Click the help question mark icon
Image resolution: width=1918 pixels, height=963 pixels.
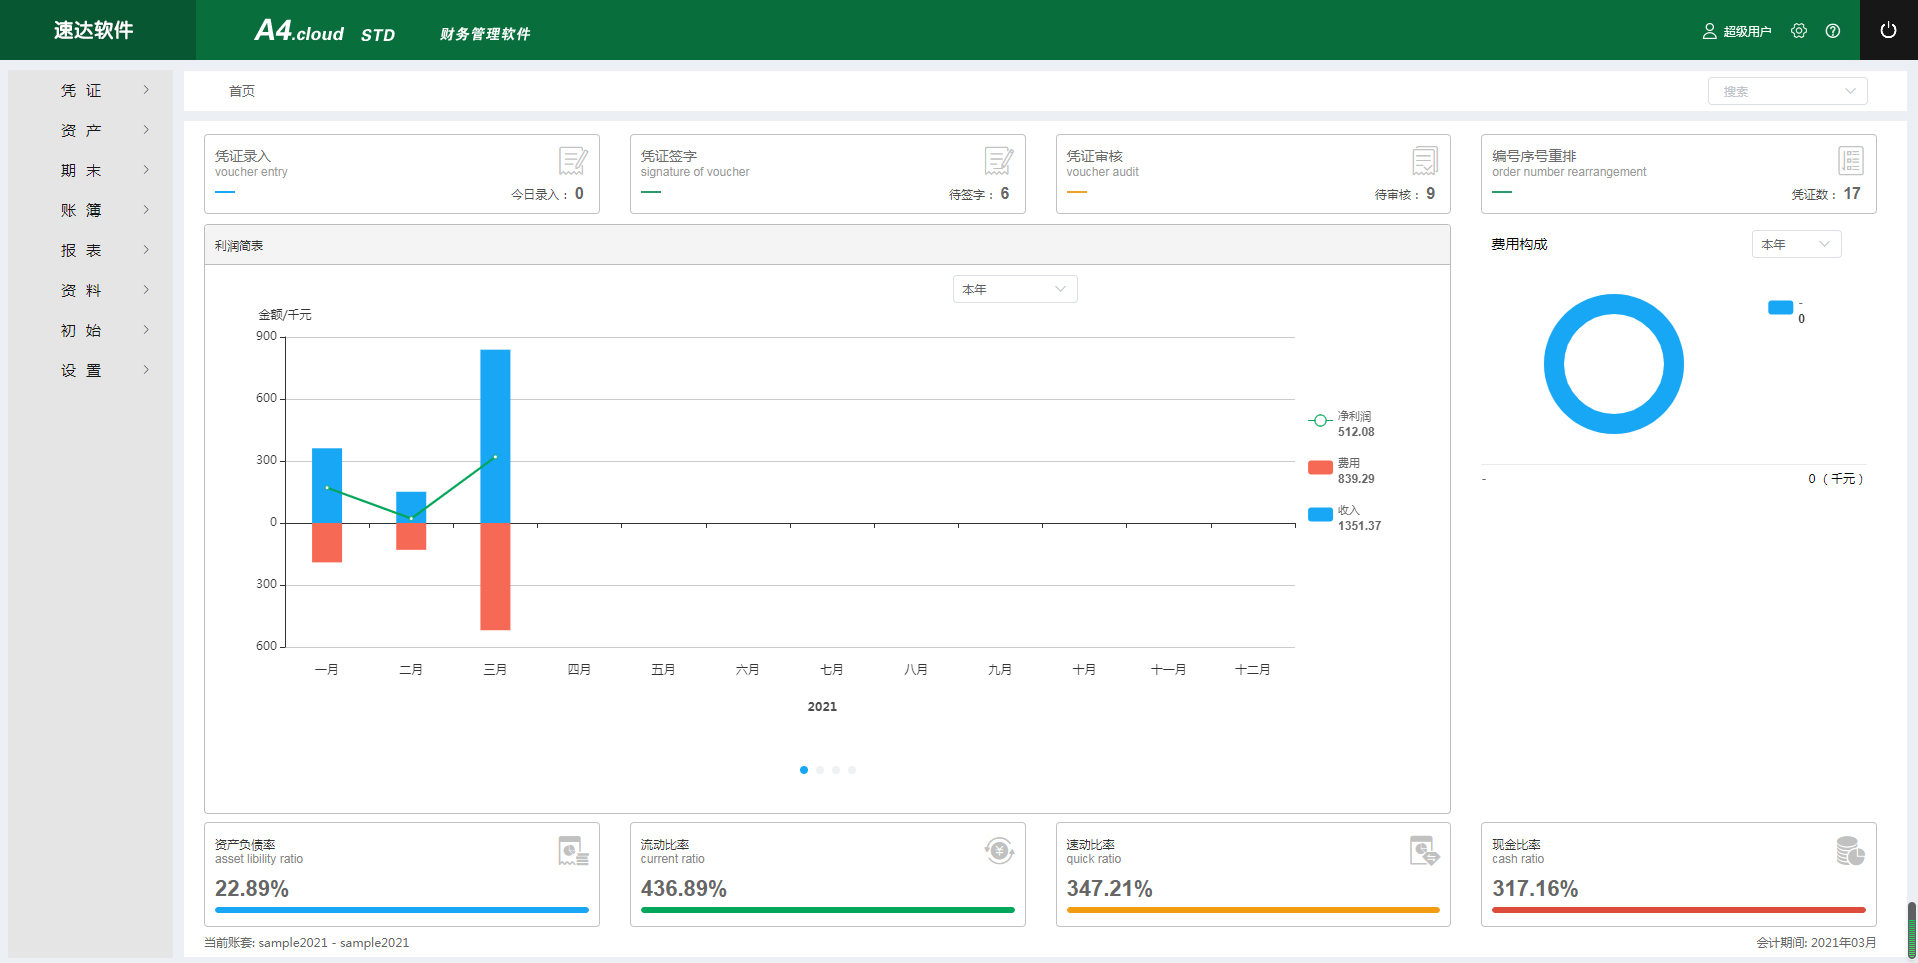(x=1832, y=31)
